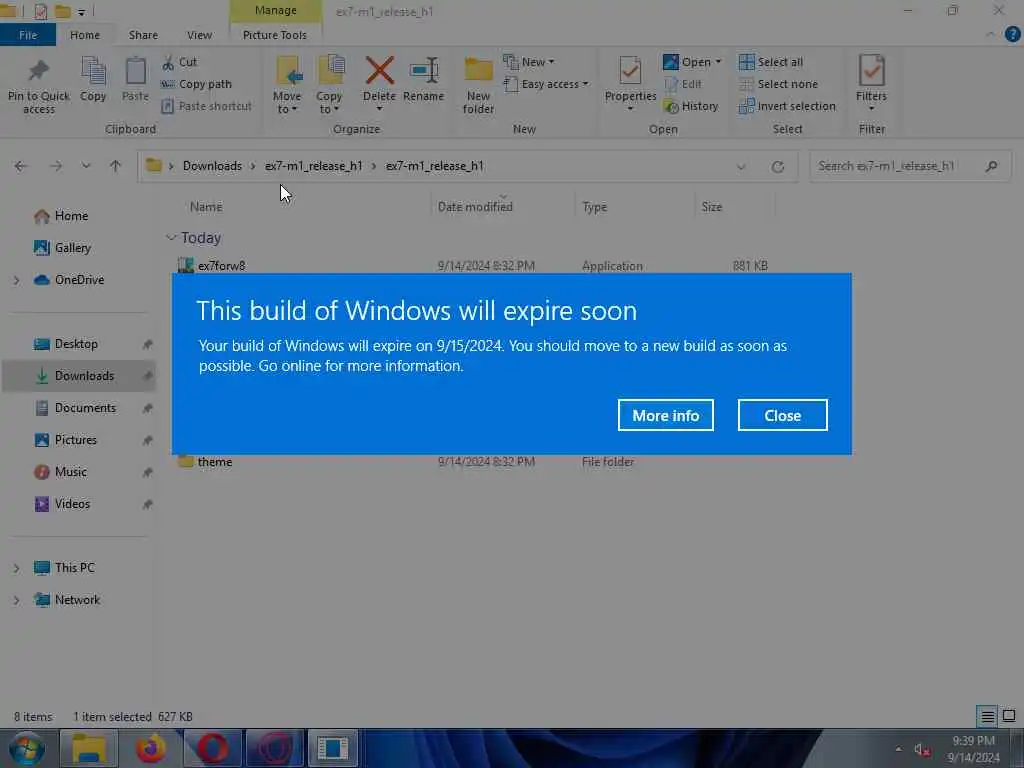Expand address bar history dropdown
The width and height of the screenshot is (1024, 768).
pyautogui.click(x=741, y=167)
